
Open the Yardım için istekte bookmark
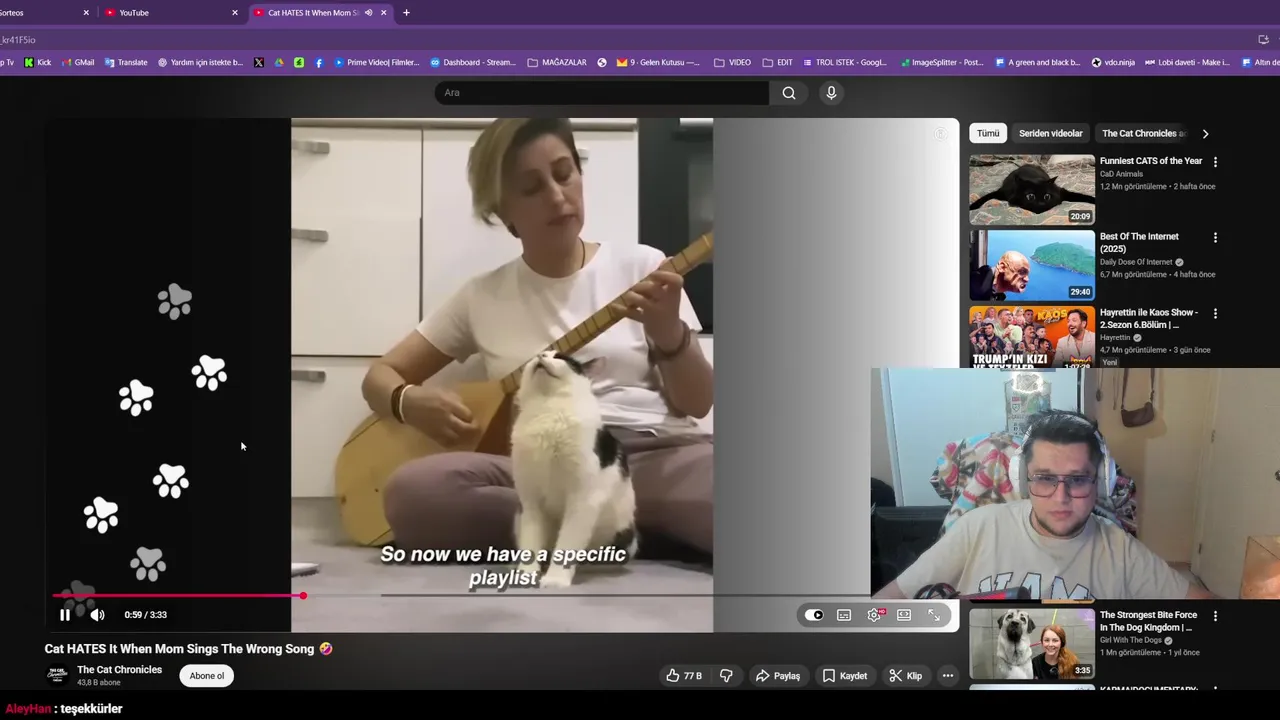(x=200, y=62)
